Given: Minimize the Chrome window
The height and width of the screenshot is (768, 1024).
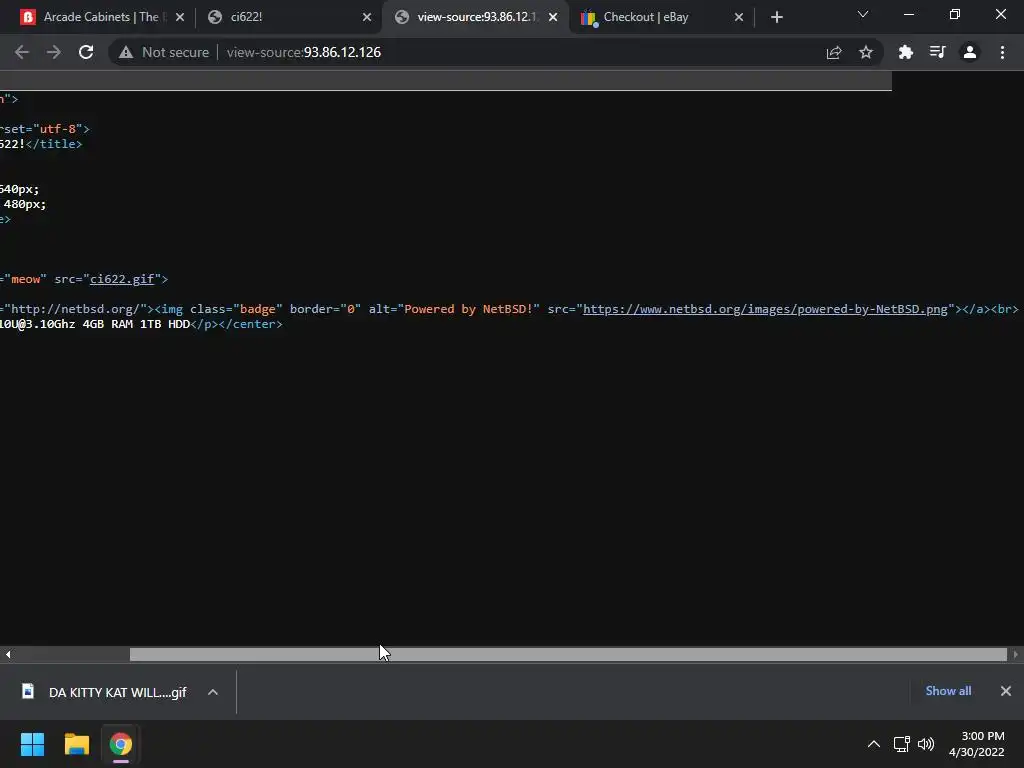Looking at the screenshot, I should (x=908, y=14).
